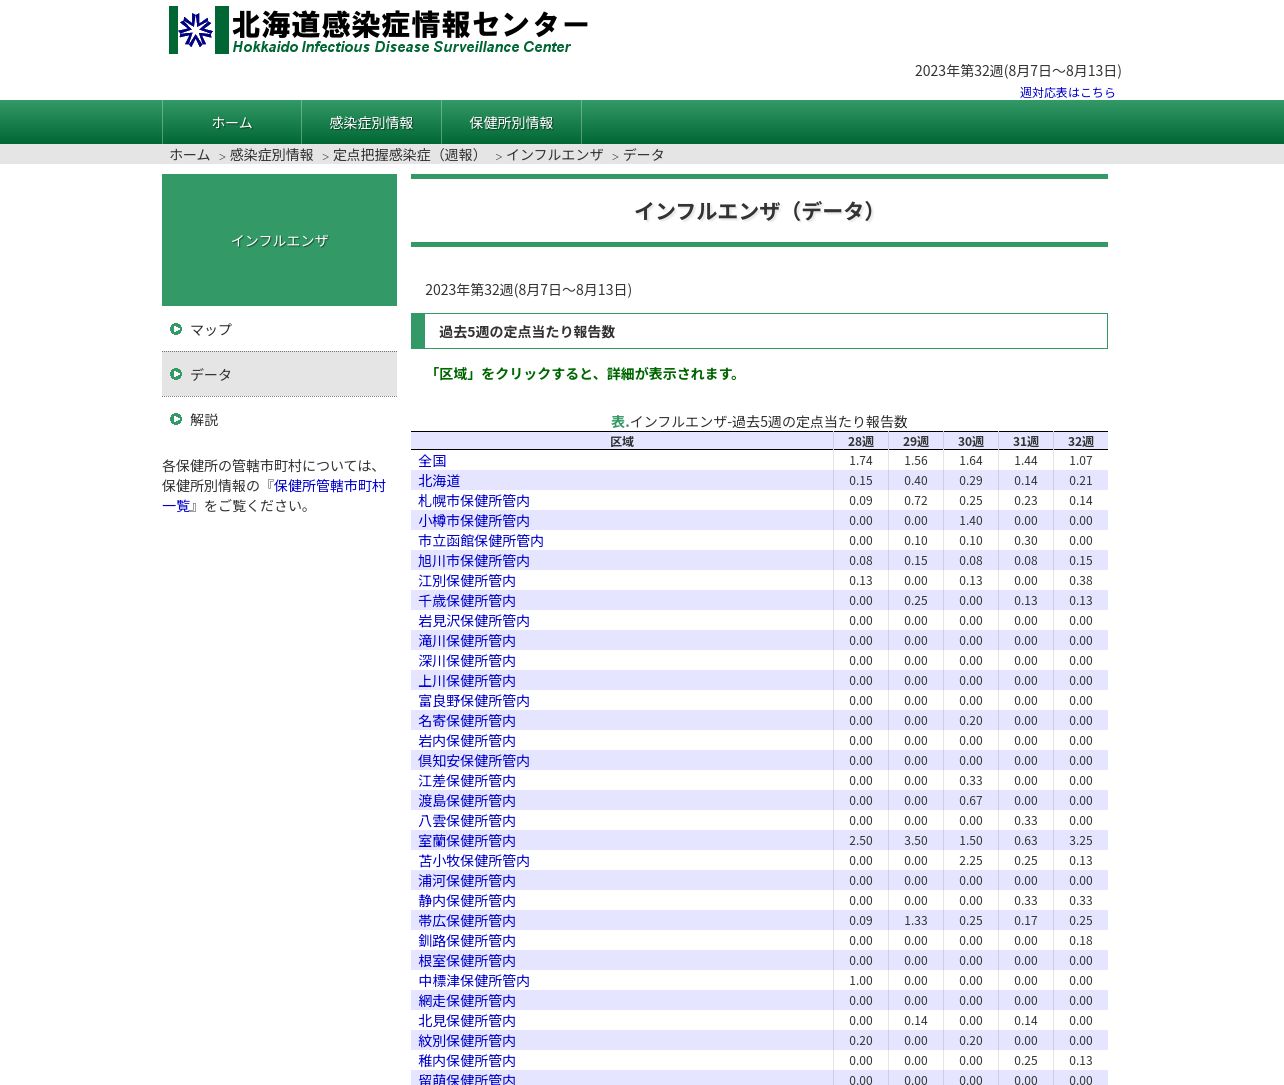Click the bullet icon beside 解説

pyautogui.click(x=176, y=419)
